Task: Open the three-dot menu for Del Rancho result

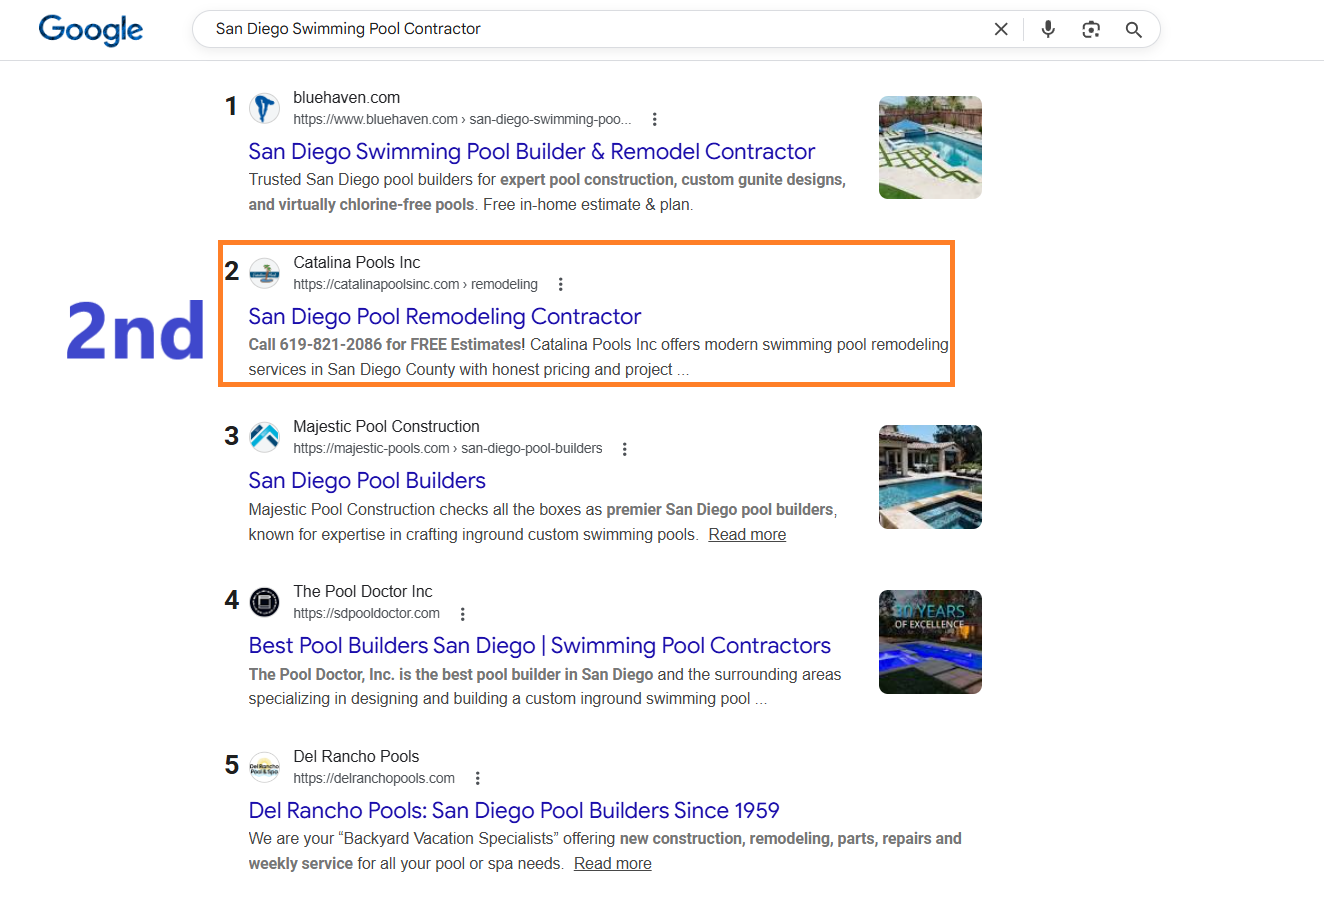Action: (x=477, y=778)
